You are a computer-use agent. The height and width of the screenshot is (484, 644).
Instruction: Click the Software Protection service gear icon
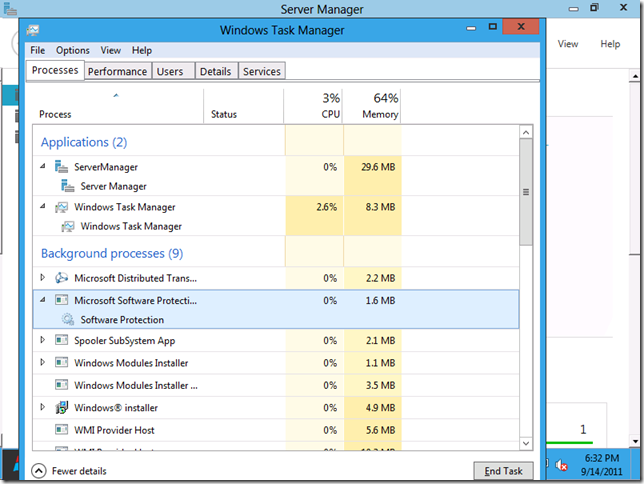pyautogui.click(x=68, y=319)
